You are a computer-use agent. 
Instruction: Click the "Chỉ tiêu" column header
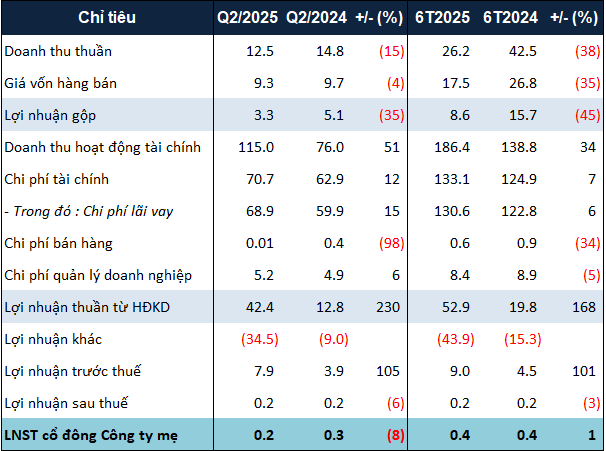click(106, 18)
